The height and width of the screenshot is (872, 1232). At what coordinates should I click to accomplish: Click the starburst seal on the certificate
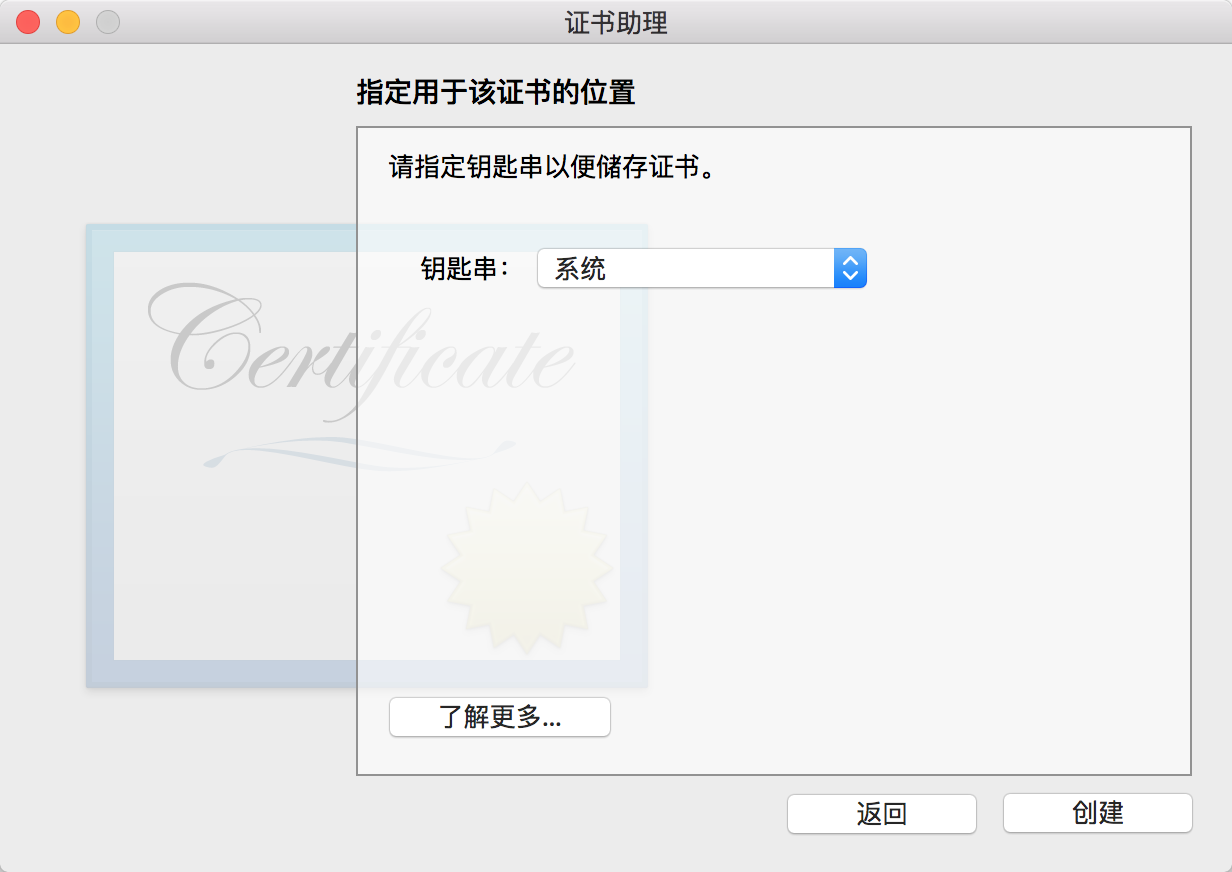point(526,569)
